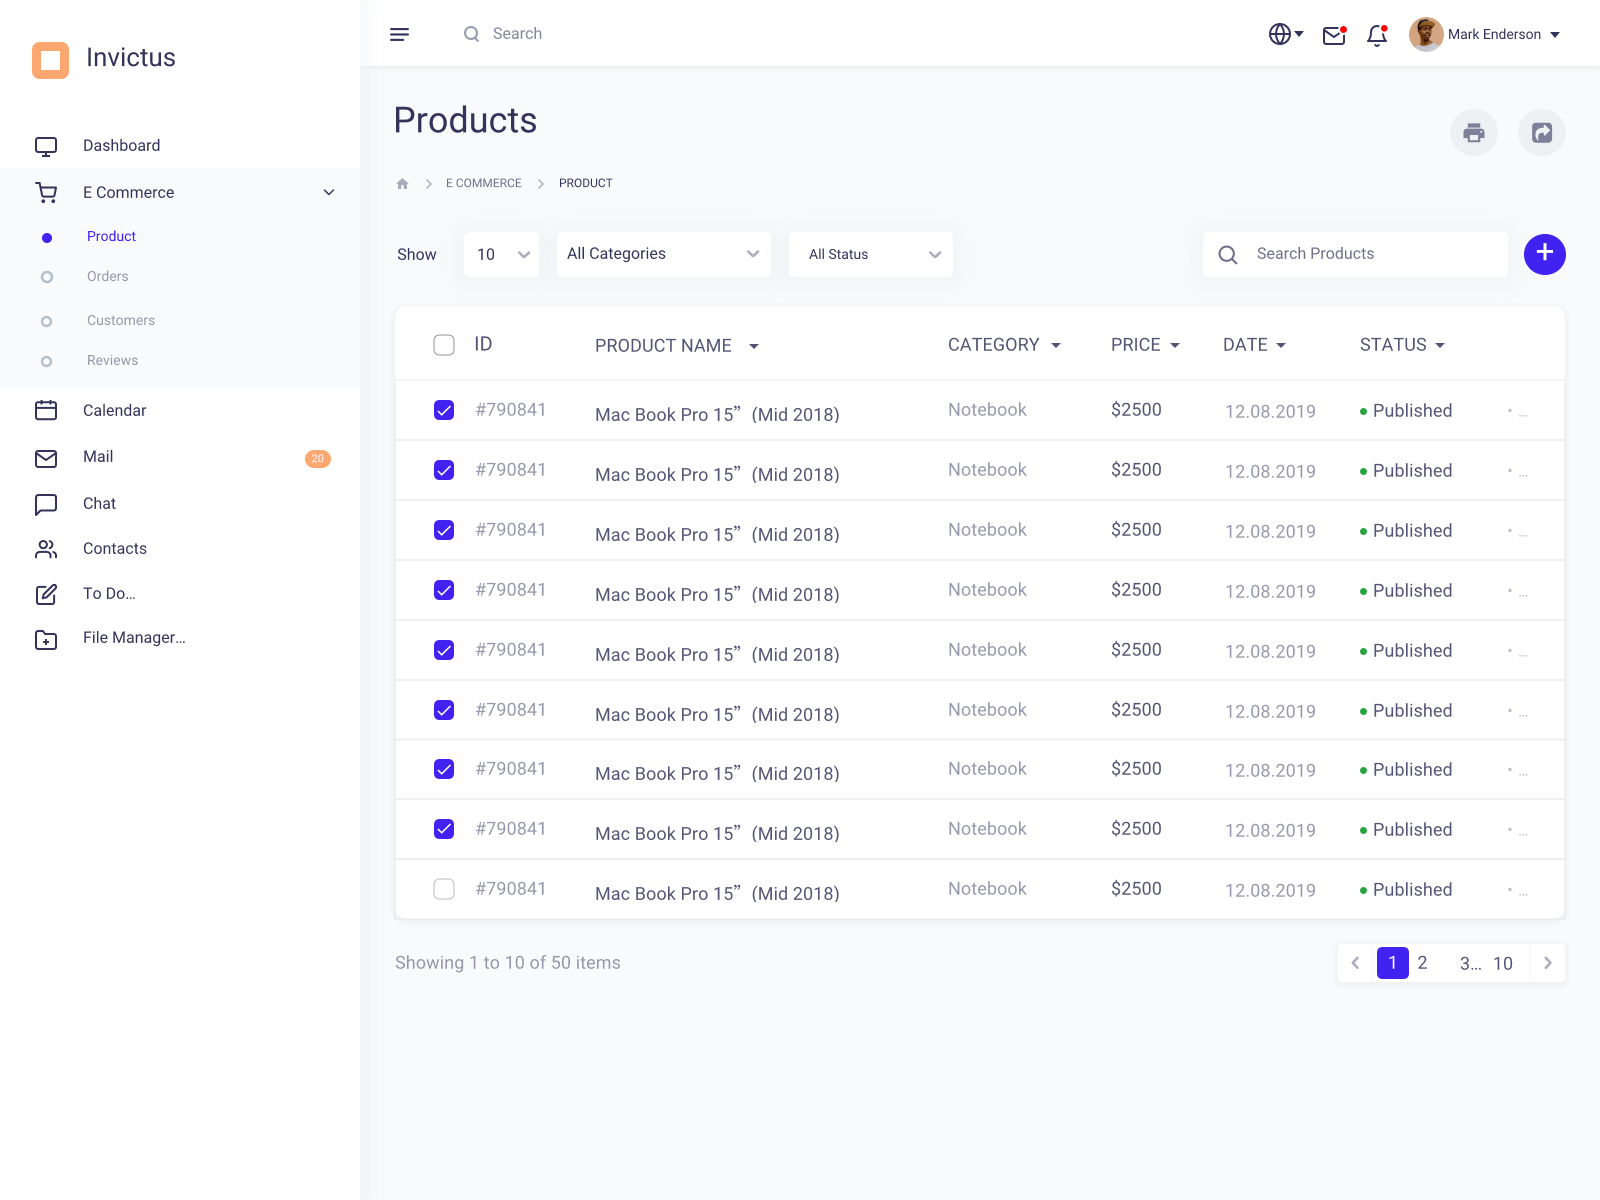This screenshot has height=1200, width=1600.
Task: Click the Products page heading
Action: click(465, 121)
